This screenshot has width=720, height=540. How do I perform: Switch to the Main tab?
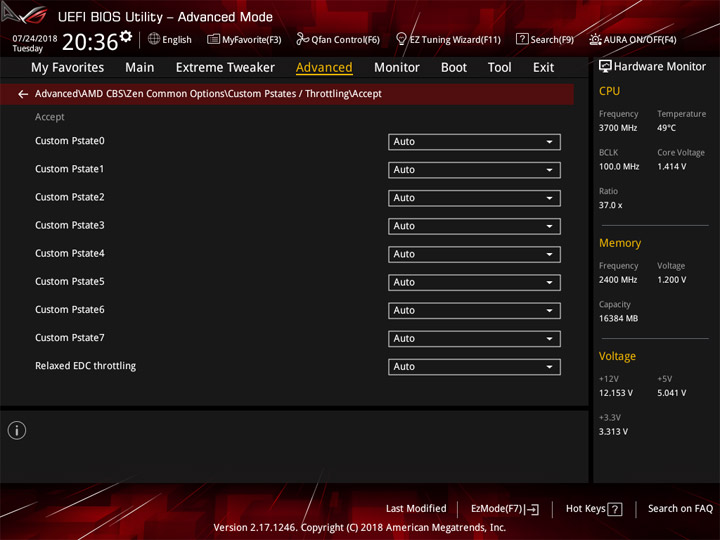tap(140, 68)
